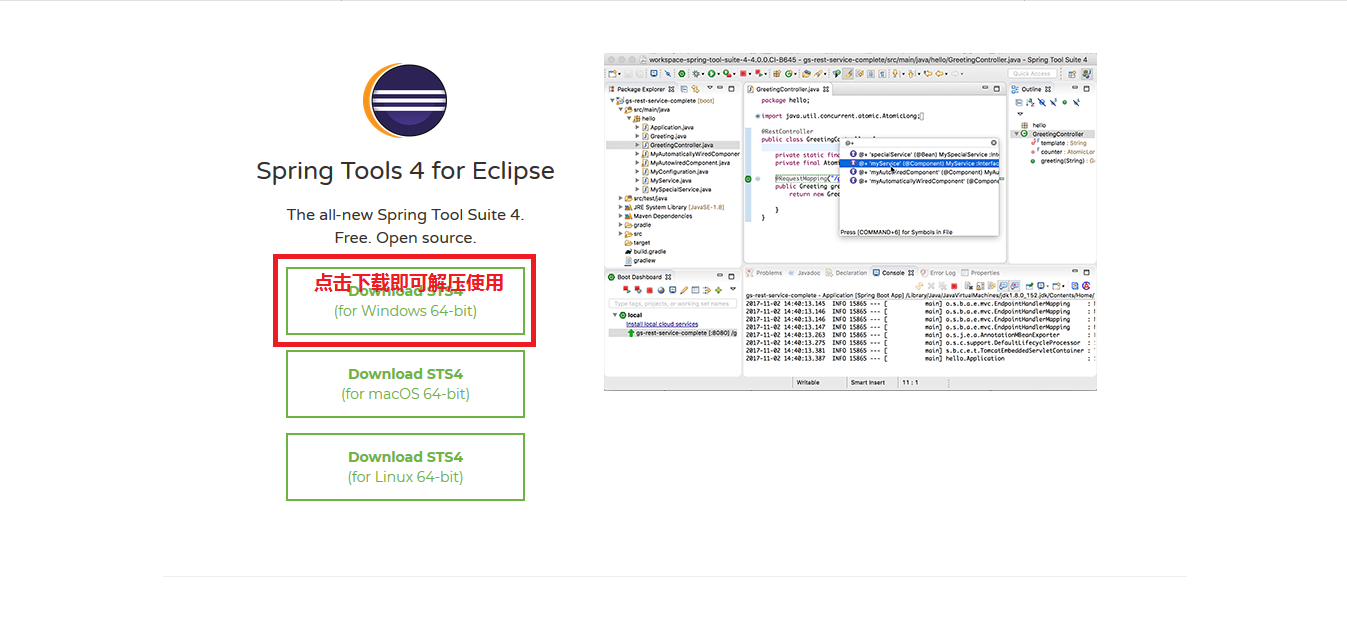Viewport: 1347px width, 627px height.
Task: Collapse the src/main/java tree node
Action: tap(621, 111)
